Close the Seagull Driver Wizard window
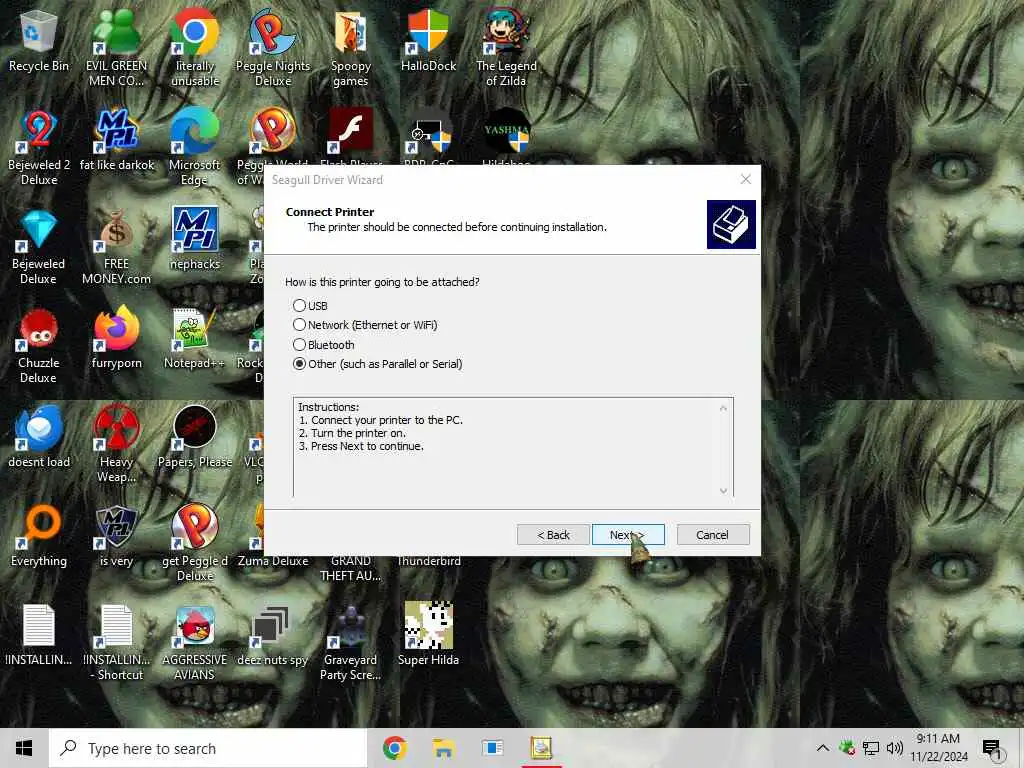Image resolution: width=1024 pixels, height=768 pixels. (746, 179)
